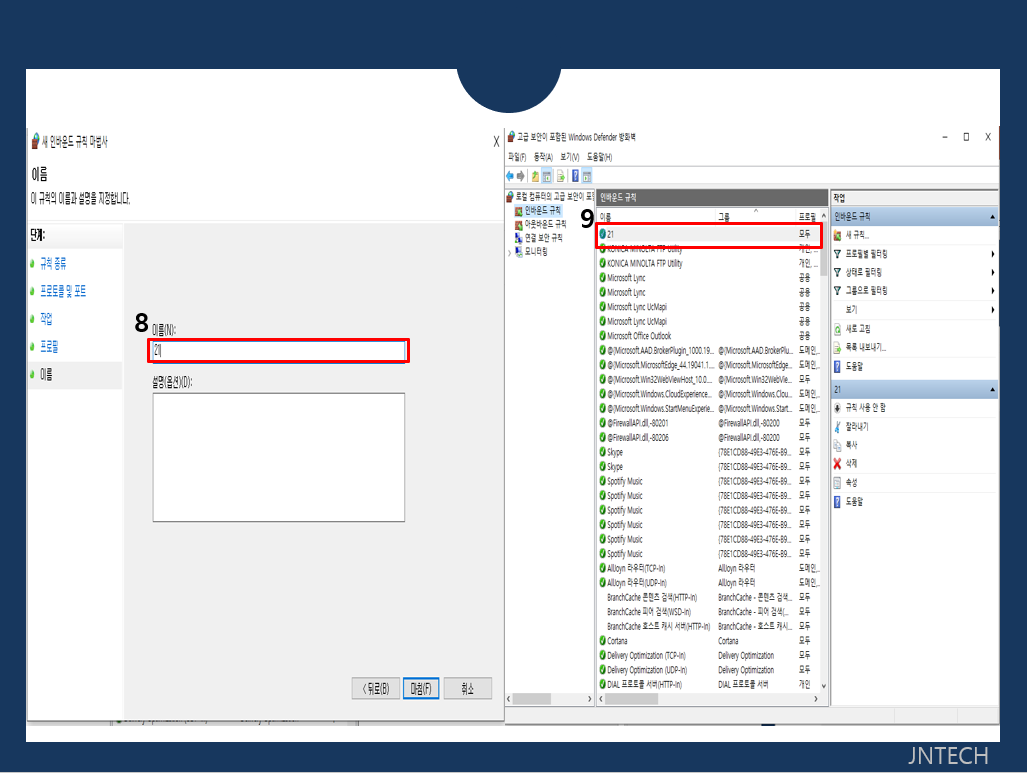The image size is (1027, 773).
Task: Go to the 규칙 종류 wizard step
Action: point(53,263)
